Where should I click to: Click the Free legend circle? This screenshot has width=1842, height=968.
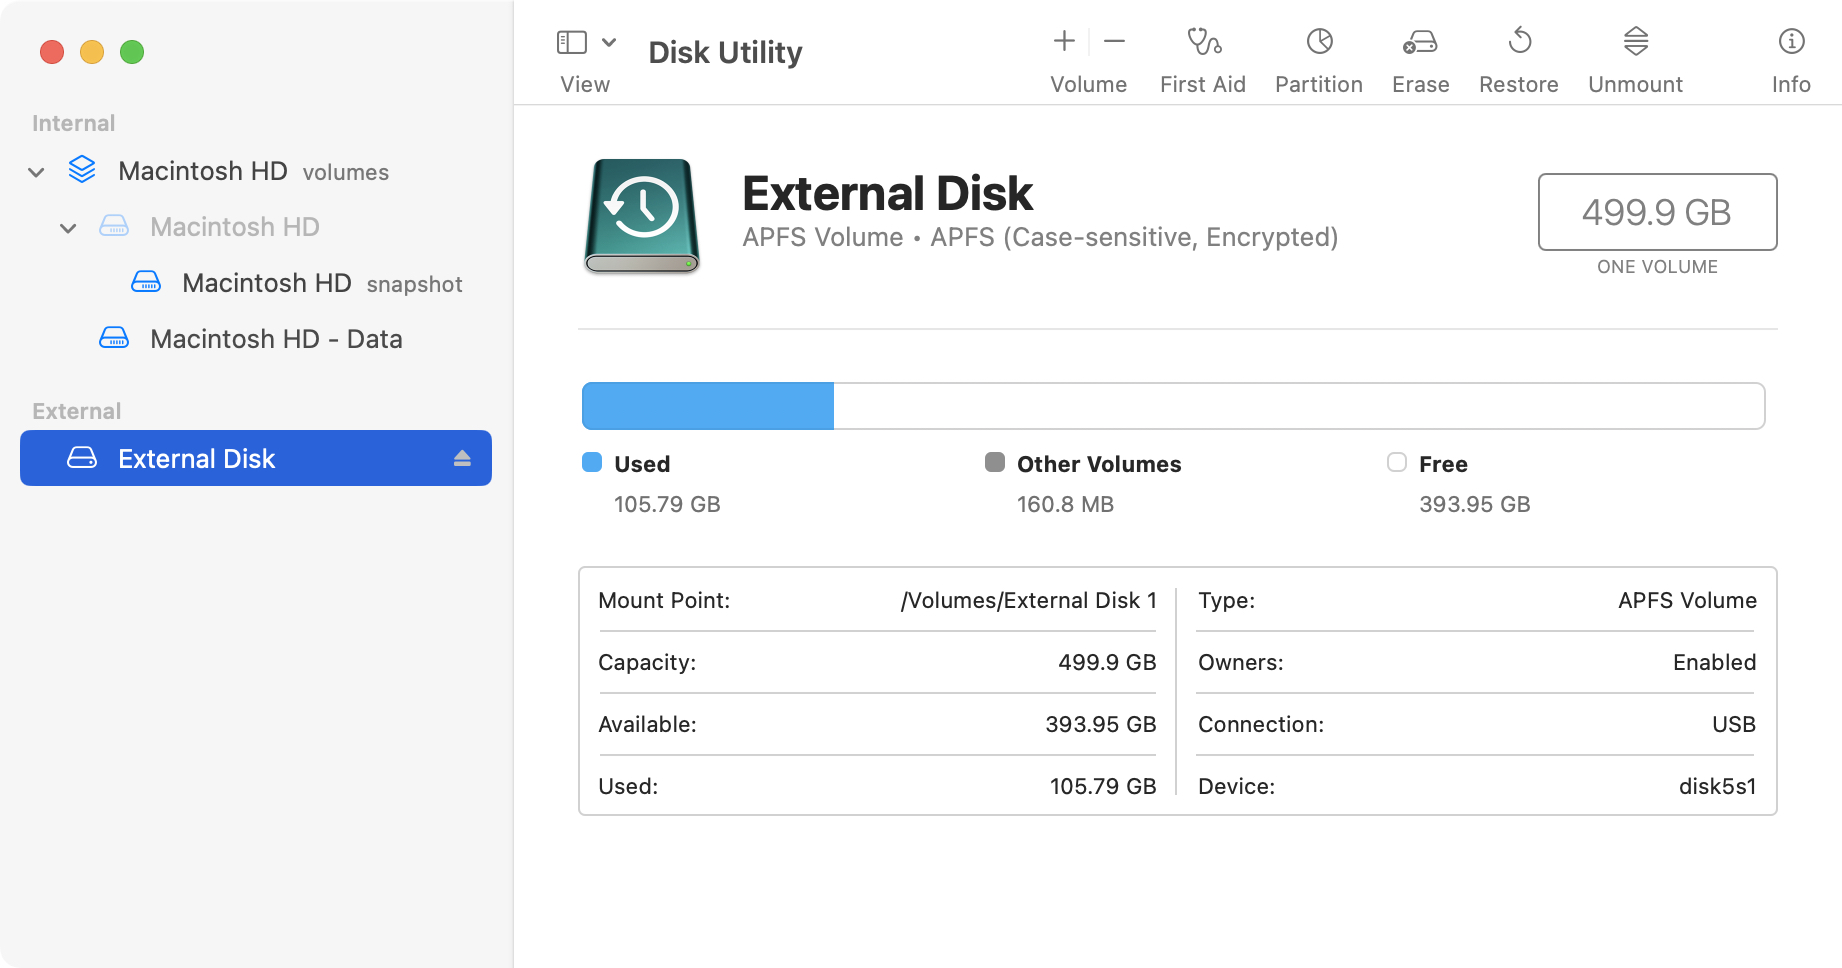1396,463
